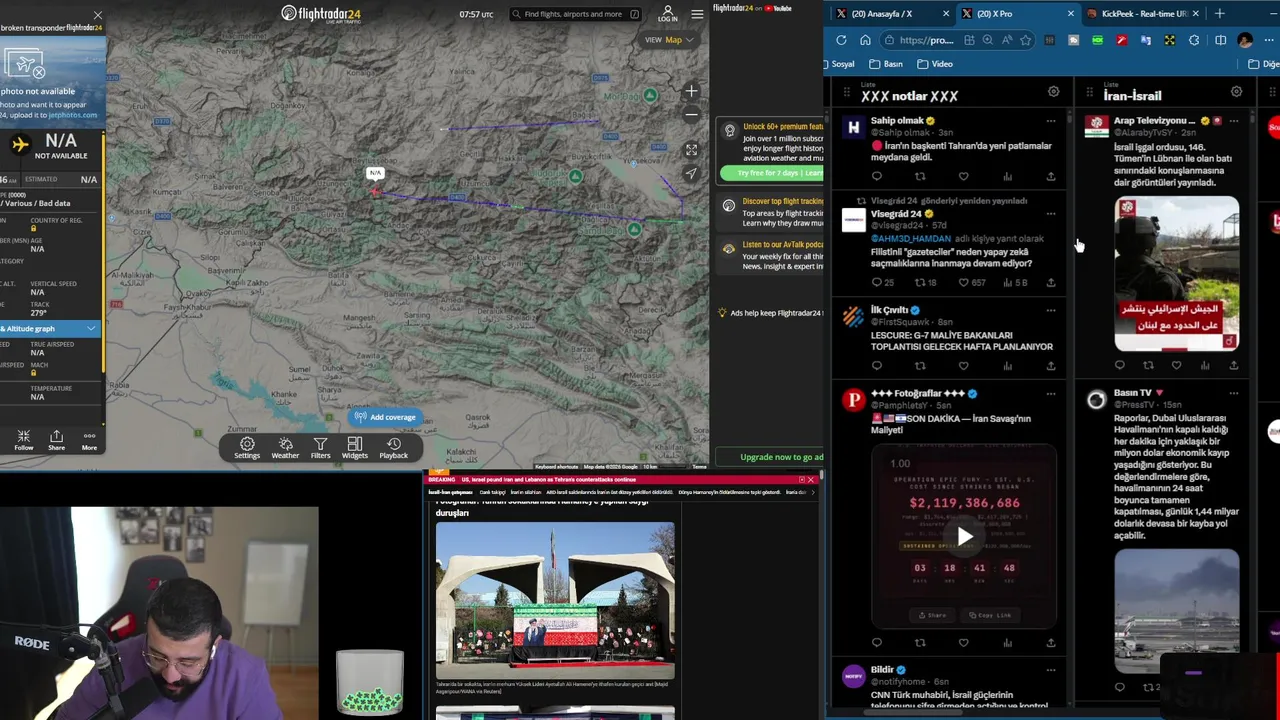This screenshot has height=720, width=1280.
Task: Like the Visegrád 24 post
Action: [x=964, y=283]
